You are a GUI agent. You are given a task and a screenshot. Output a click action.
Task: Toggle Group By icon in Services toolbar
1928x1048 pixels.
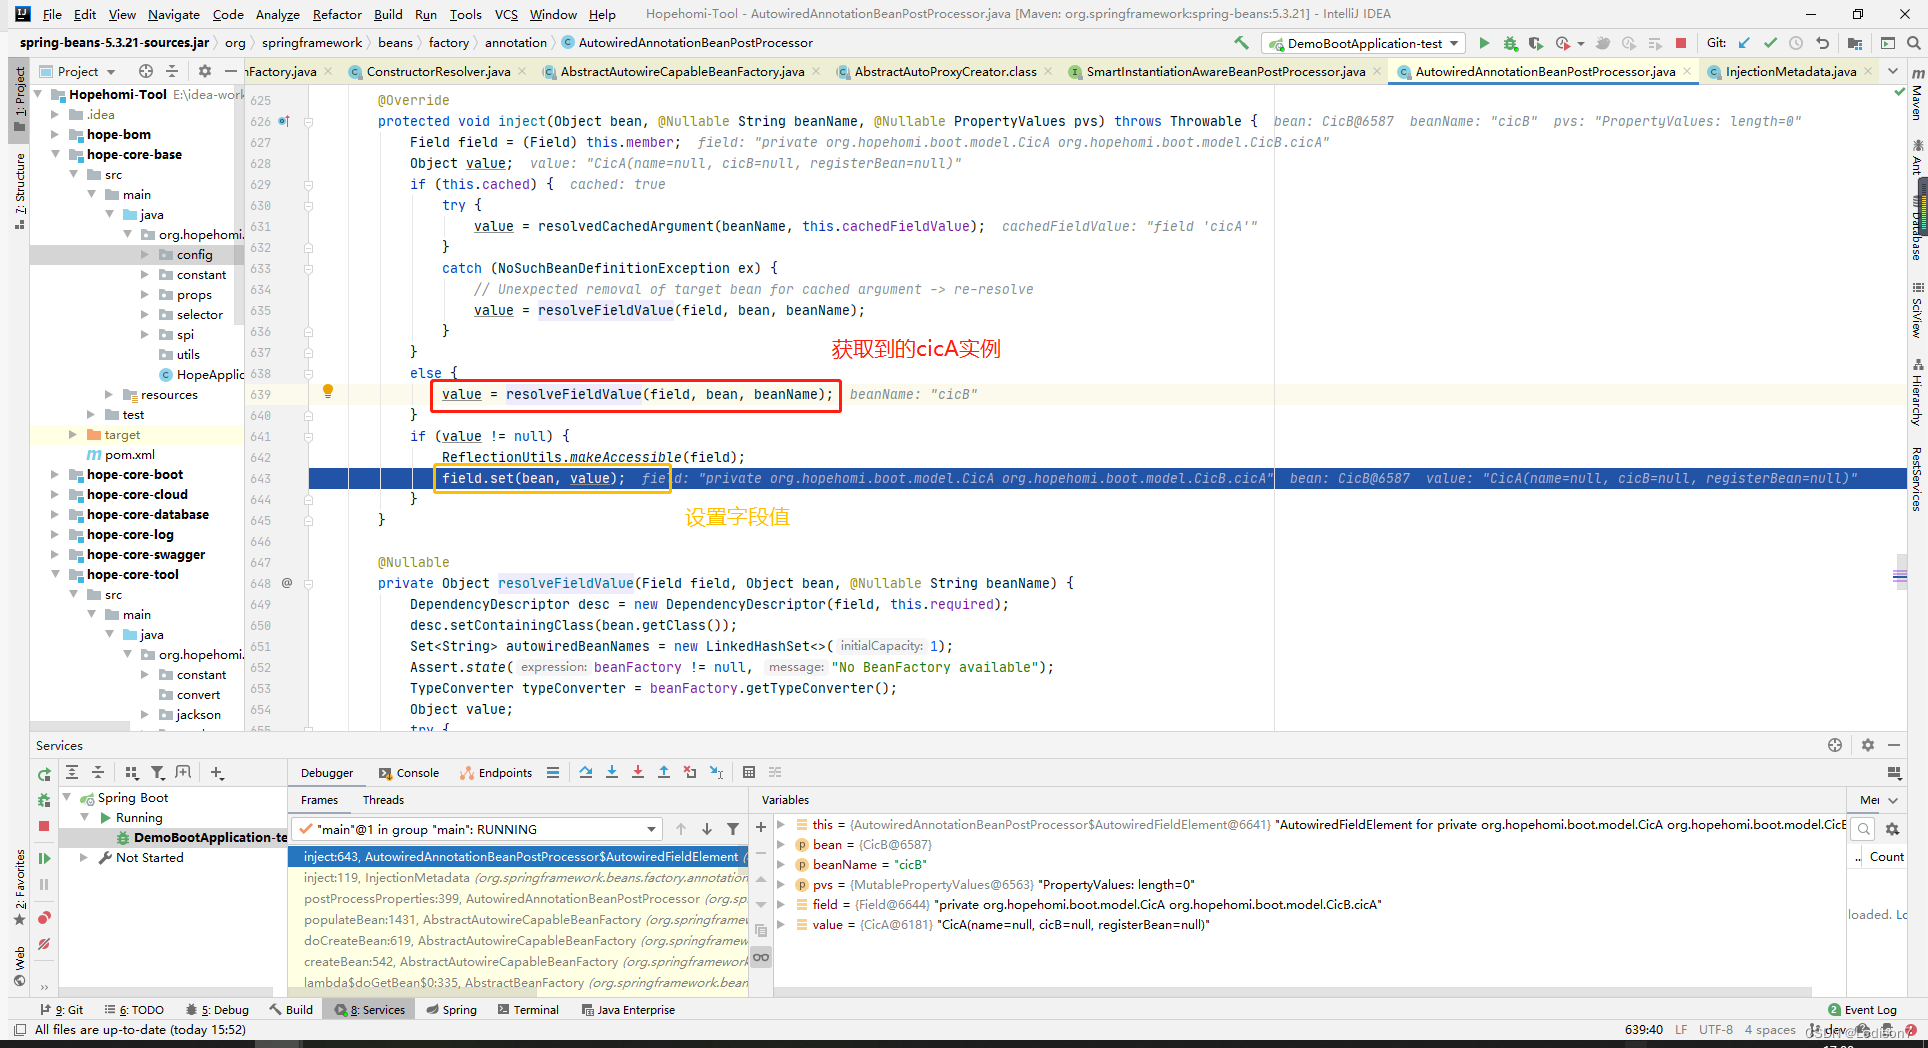coord(131,772)
